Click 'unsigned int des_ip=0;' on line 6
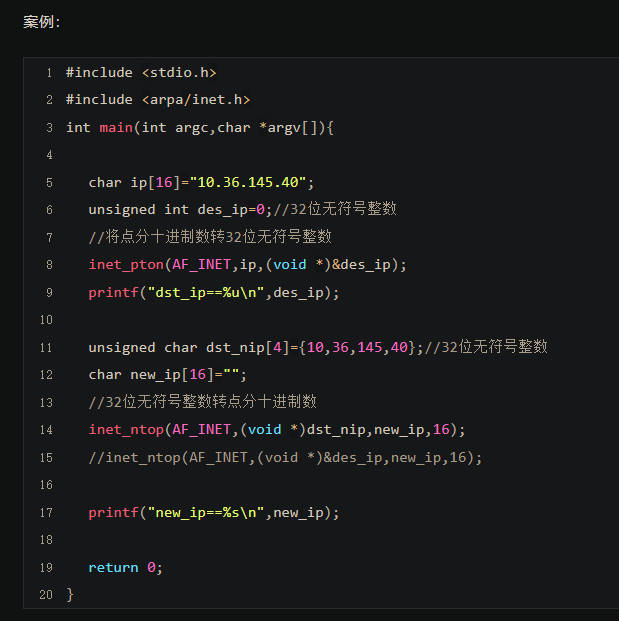Image resolution: width=619 pixels, height=621 pixels. (180, 210)
